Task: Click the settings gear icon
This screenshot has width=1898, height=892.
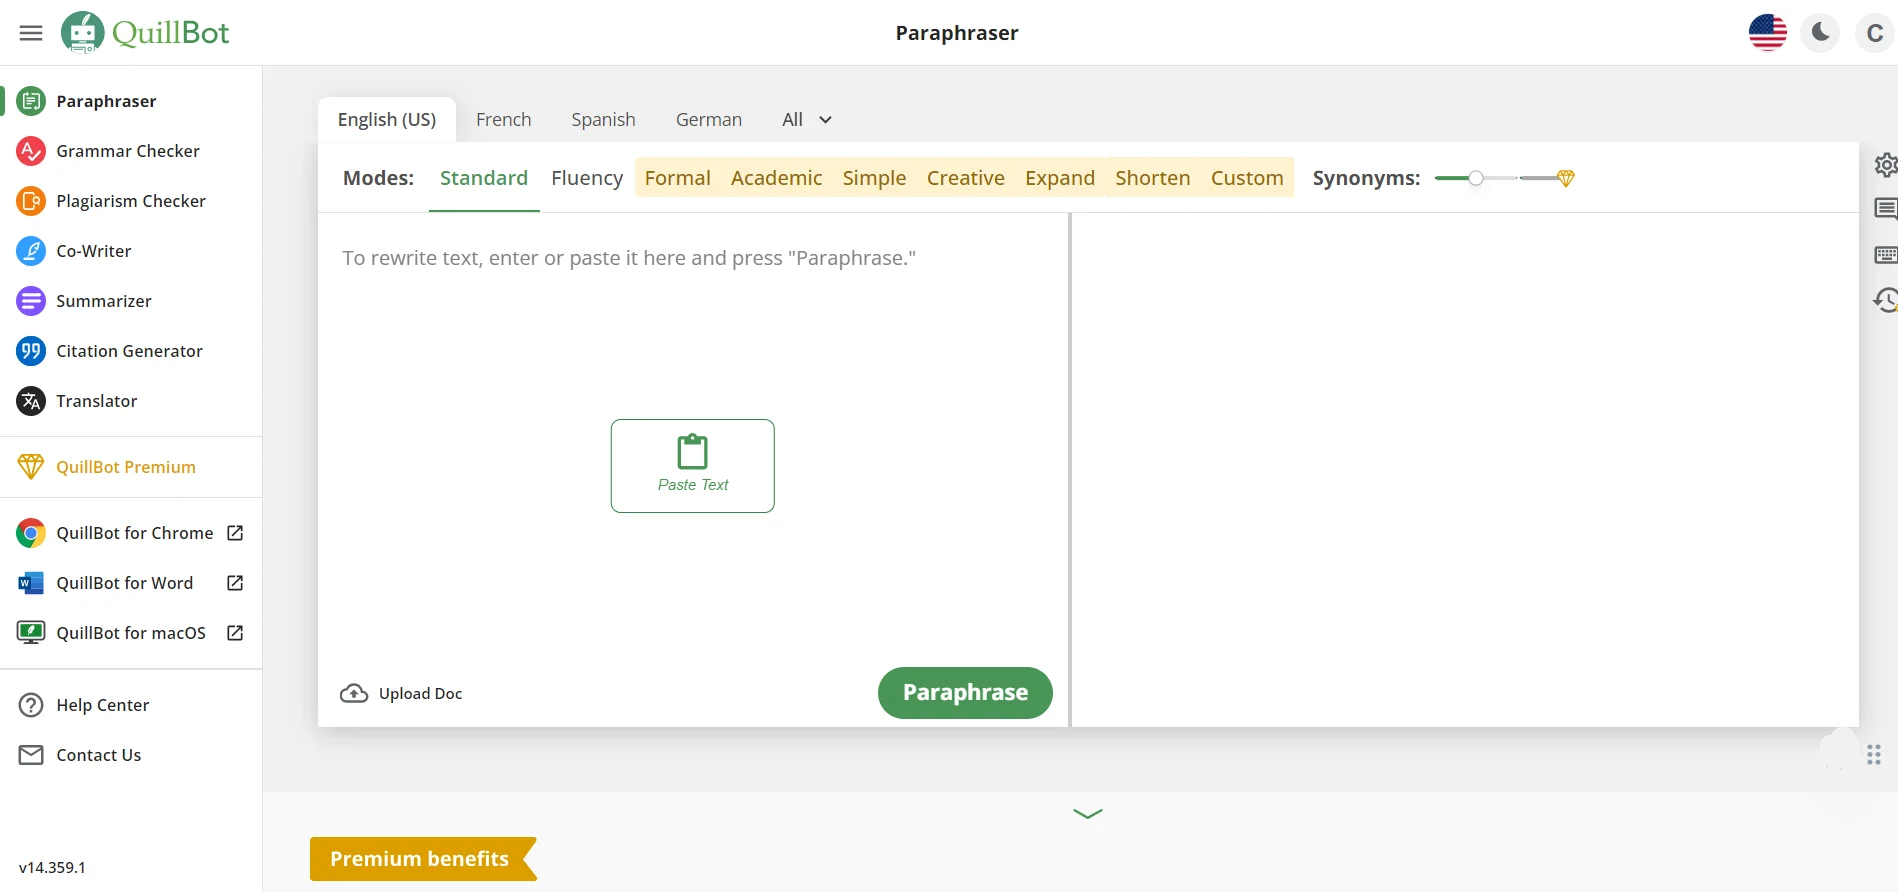Action: click(x=1885, y=165)
